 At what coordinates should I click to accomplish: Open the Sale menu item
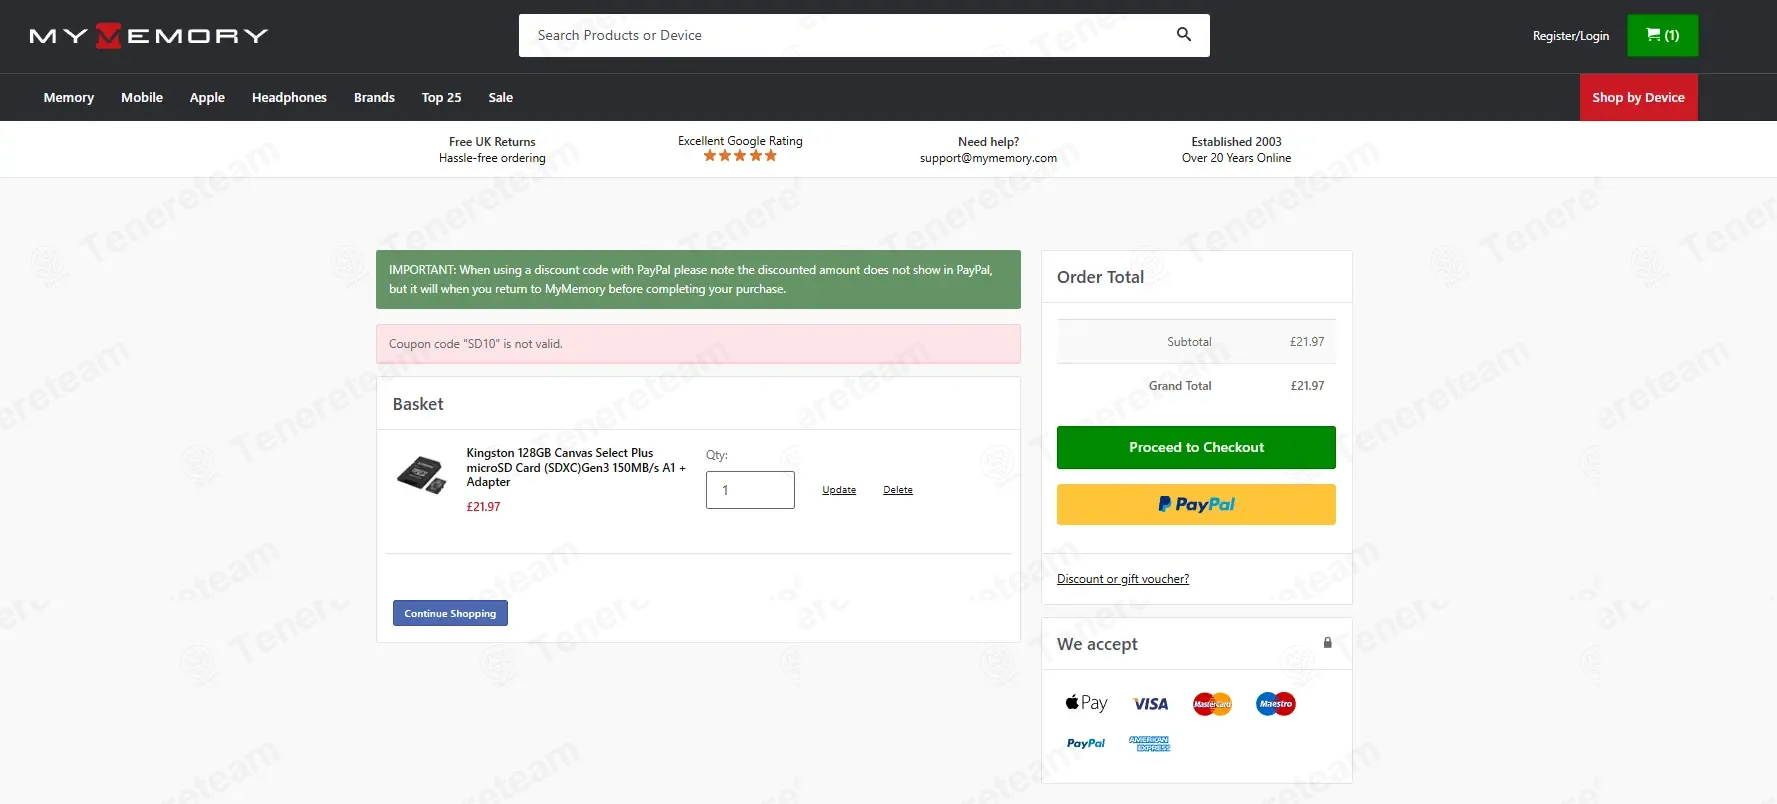pyautogui.click(x=501, y=97)
